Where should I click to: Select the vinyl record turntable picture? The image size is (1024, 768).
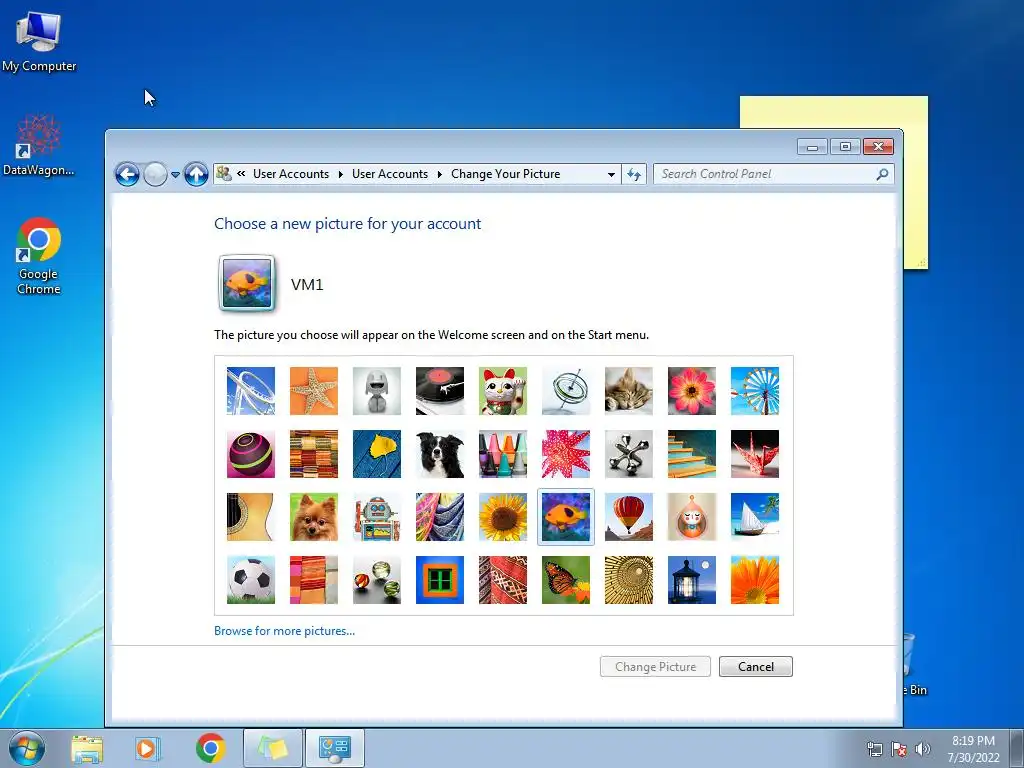click(x=440, y=391)
